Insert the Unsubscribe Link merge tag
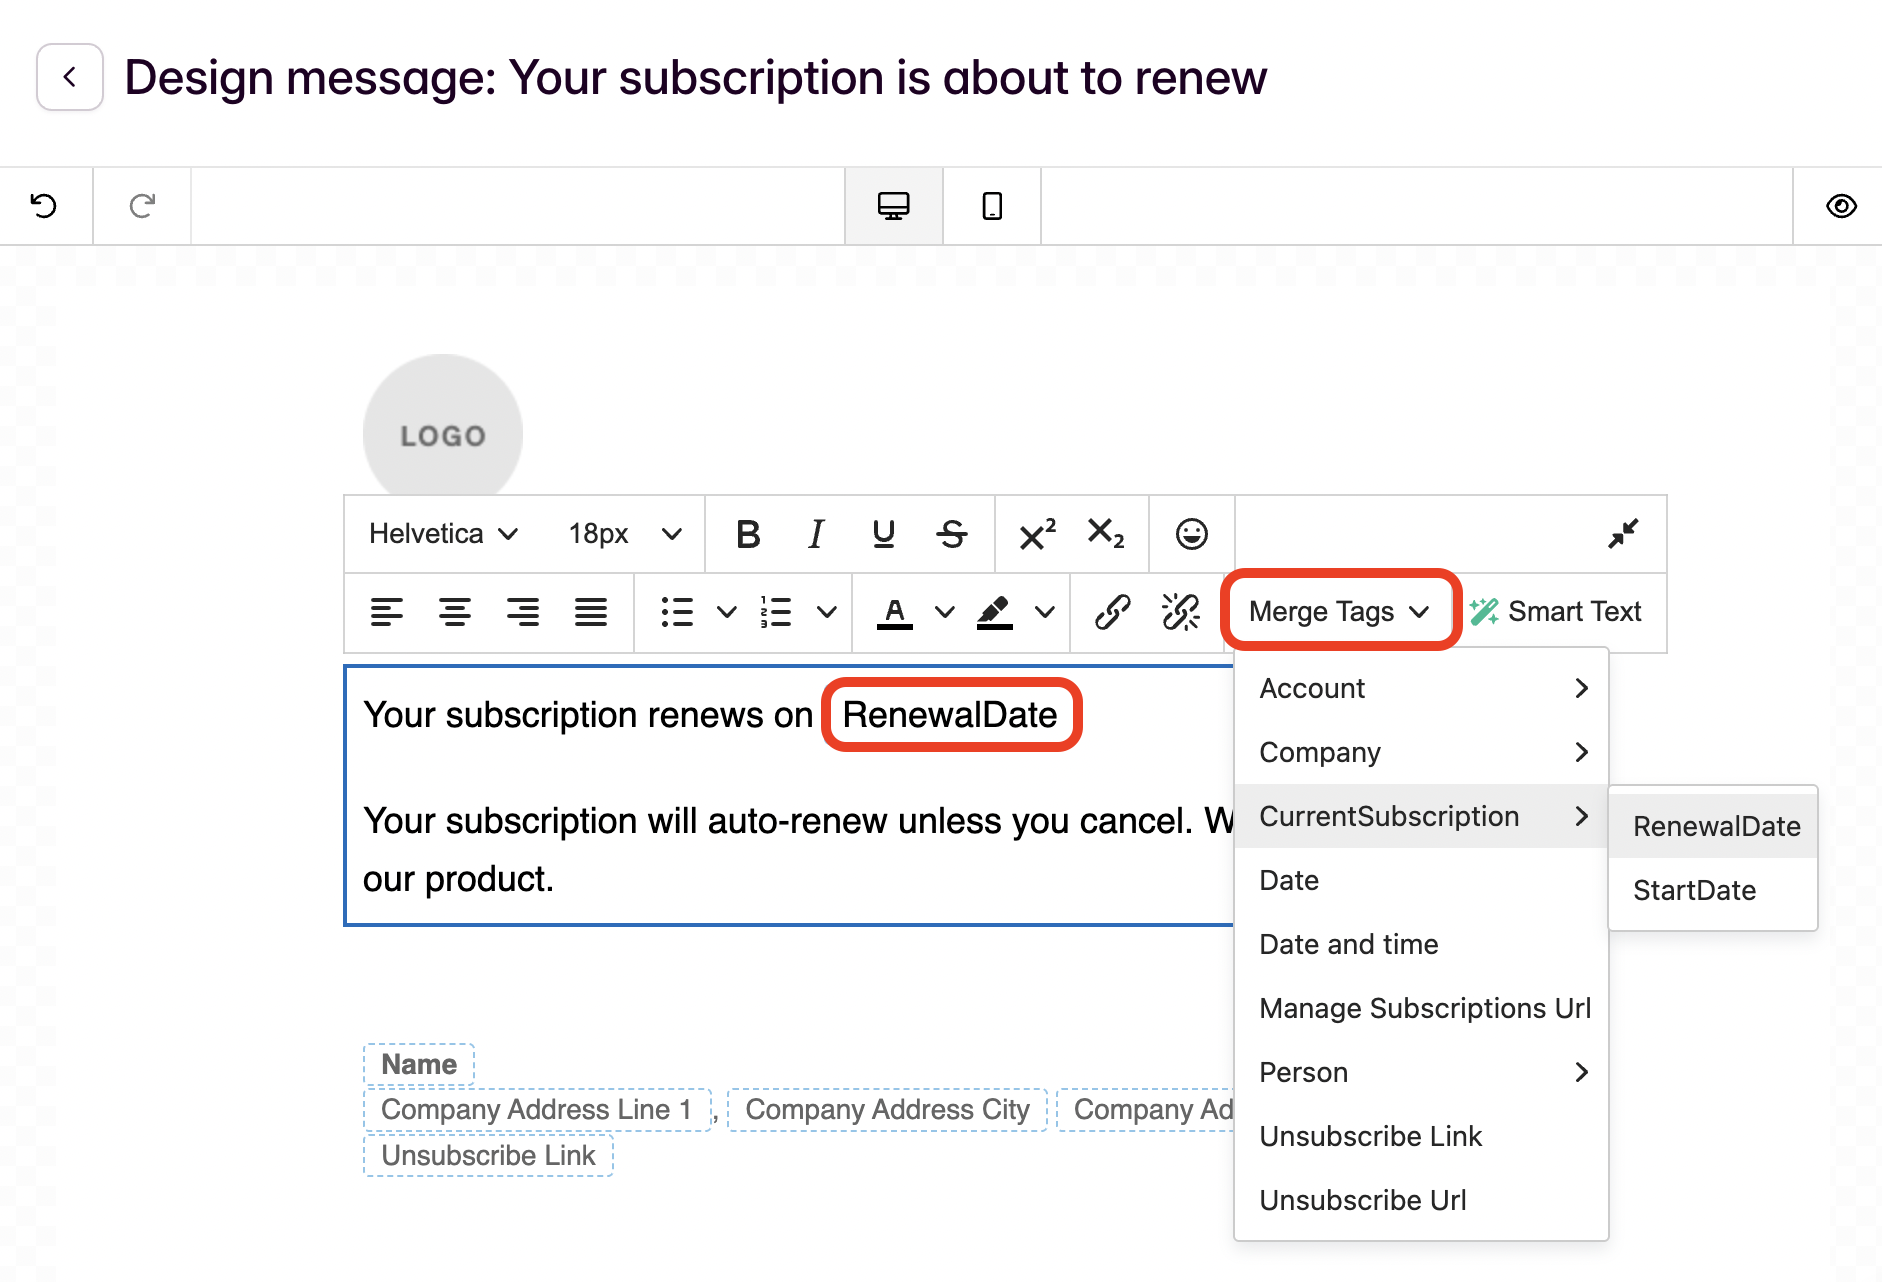Screen dimensions: 1882x1282 (x=1421, y=1136)
